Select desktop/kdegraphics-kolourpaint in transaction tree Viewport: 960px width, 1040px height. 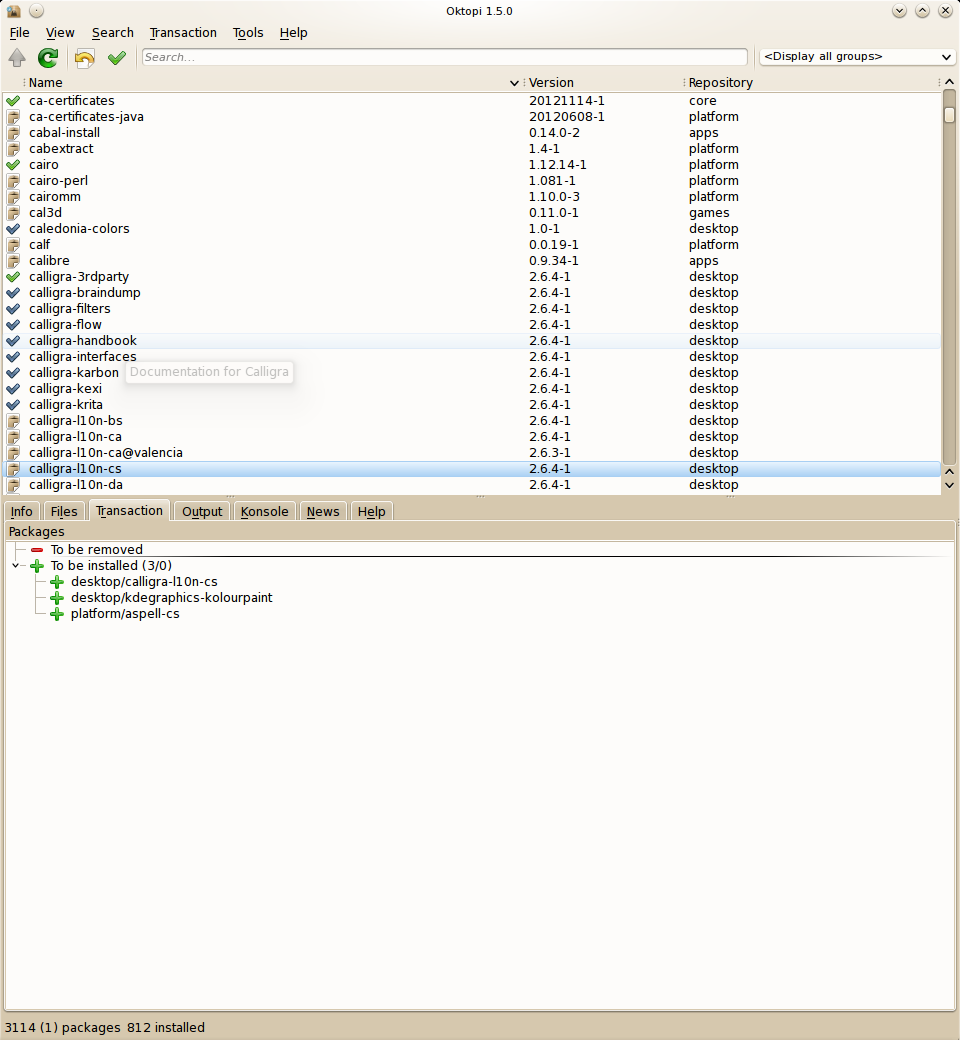click(171, 598)
